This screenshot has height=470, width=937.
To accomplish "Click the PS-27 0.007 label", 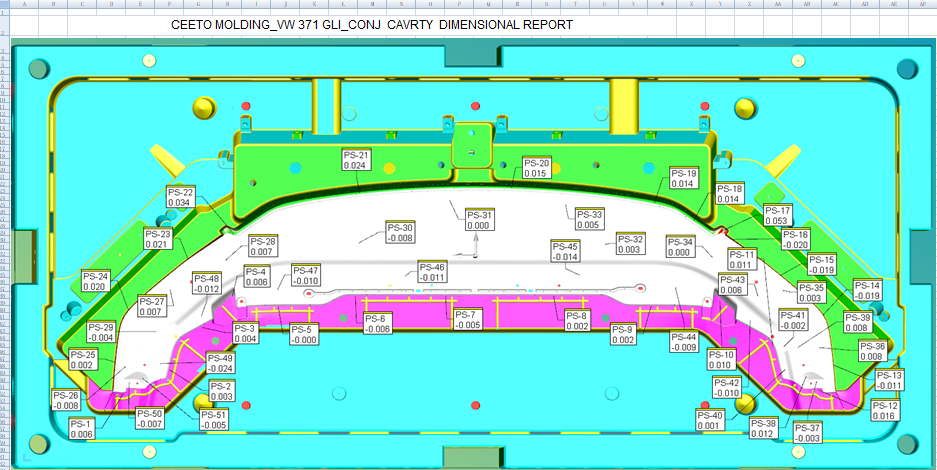I will click(152, 306).
